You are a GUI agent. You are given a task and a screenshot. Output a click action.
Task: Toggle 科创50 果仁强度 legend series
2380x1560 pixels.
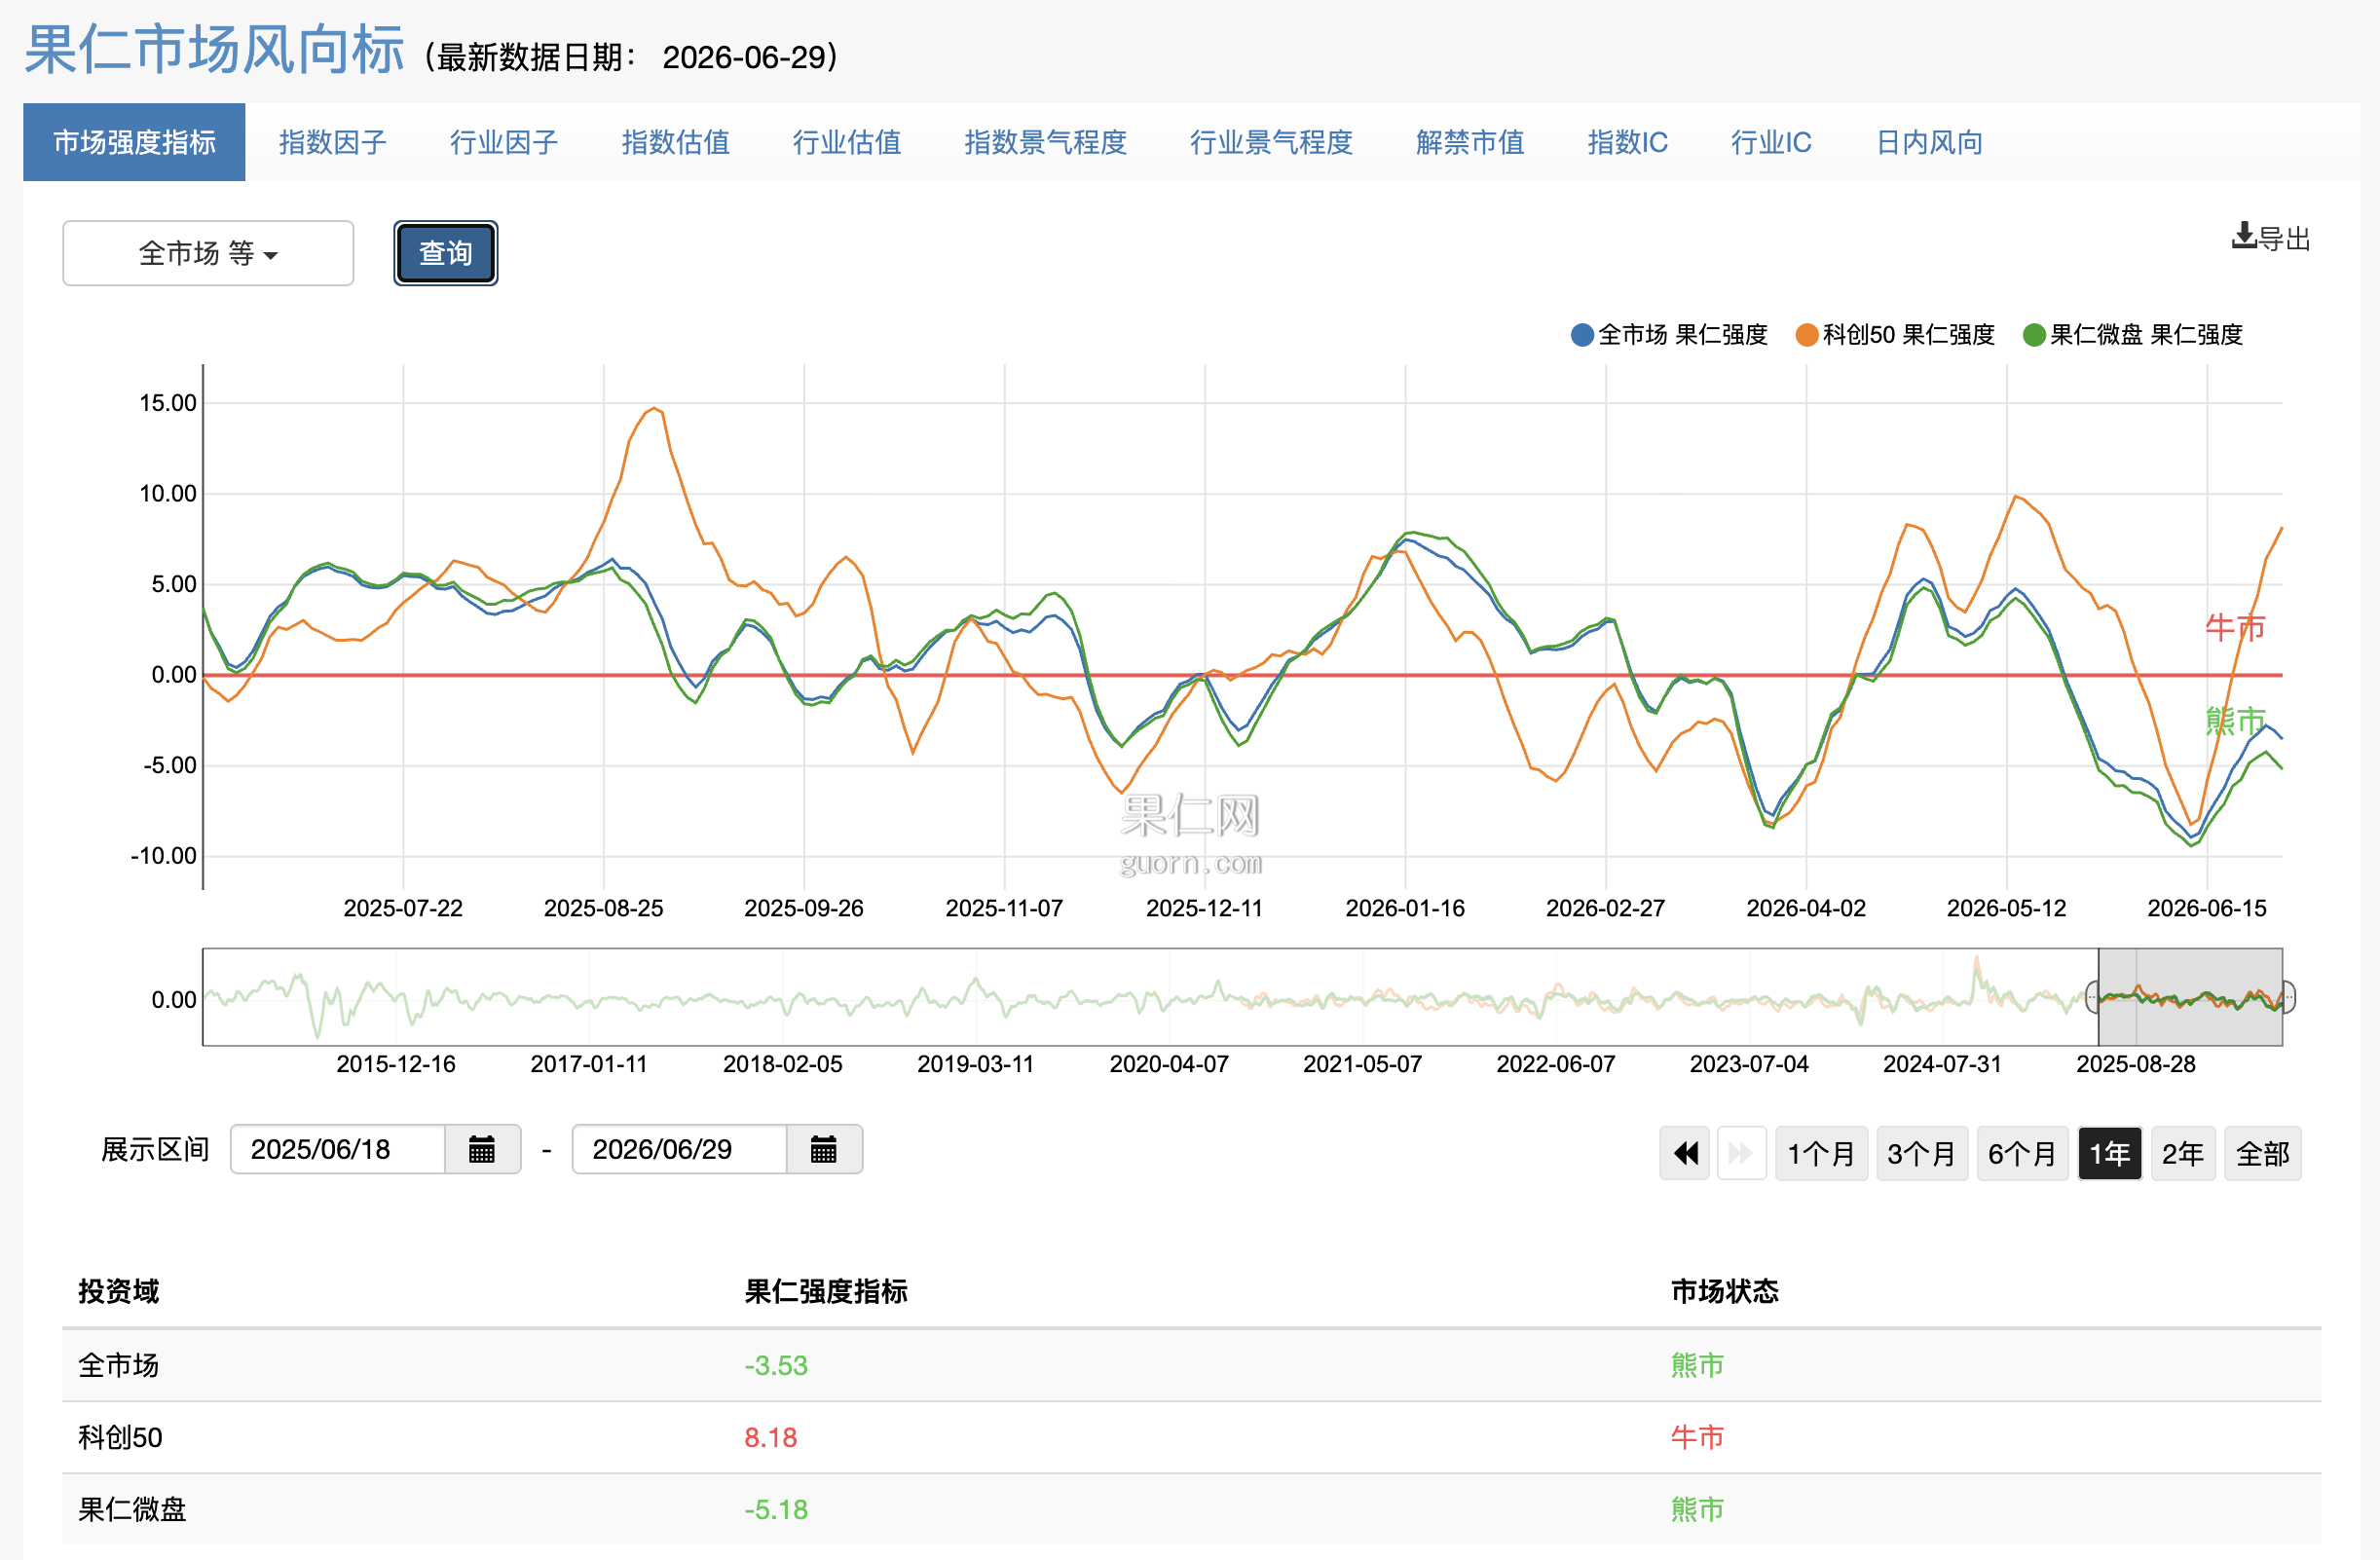tap(1895, 334)
